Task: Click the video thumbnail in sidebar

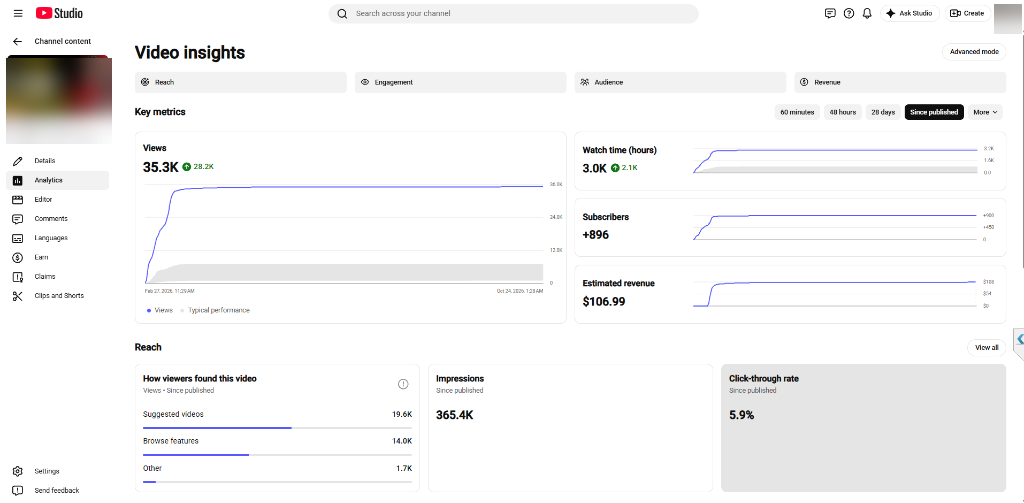Action: tap(59, 99)
